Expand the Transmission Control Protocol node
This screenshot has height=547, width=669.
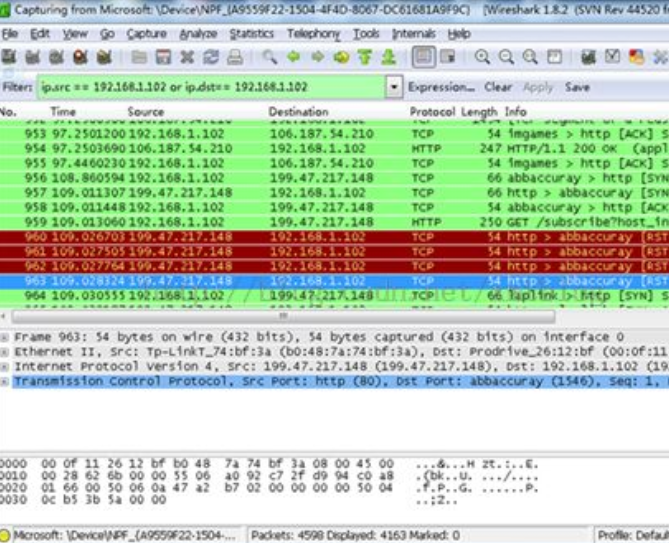(x=4, y=381)
